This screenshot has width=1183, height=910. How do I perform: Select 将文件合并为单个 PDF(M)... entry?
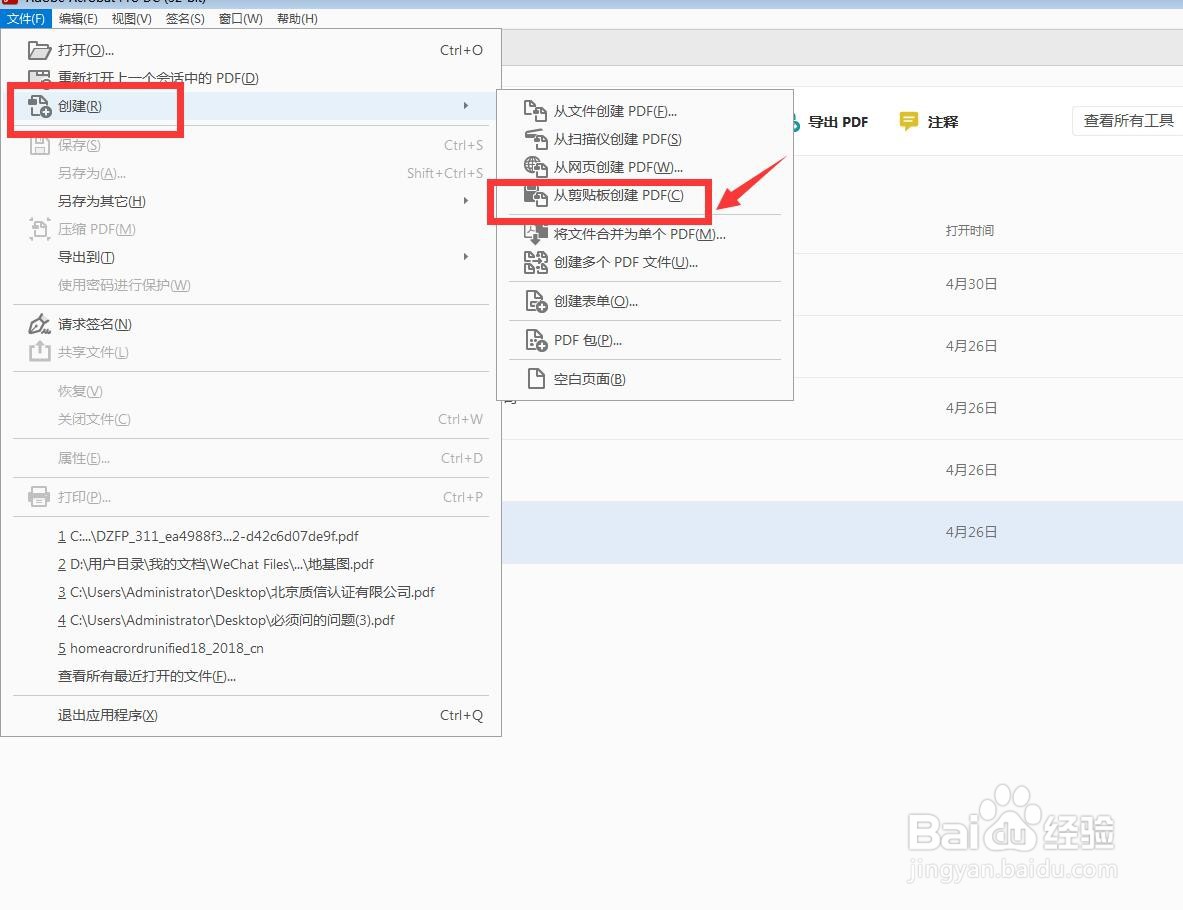tap(645, 234)
